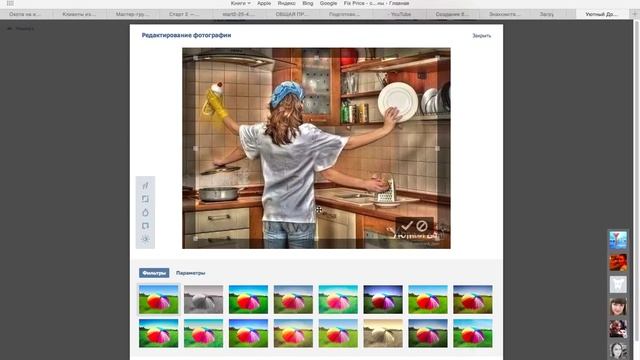Screen dimensions: 640x360
Task: Apply the grayscale filter thumbnail
Action: pyautogui.click(x=203, y=300)
